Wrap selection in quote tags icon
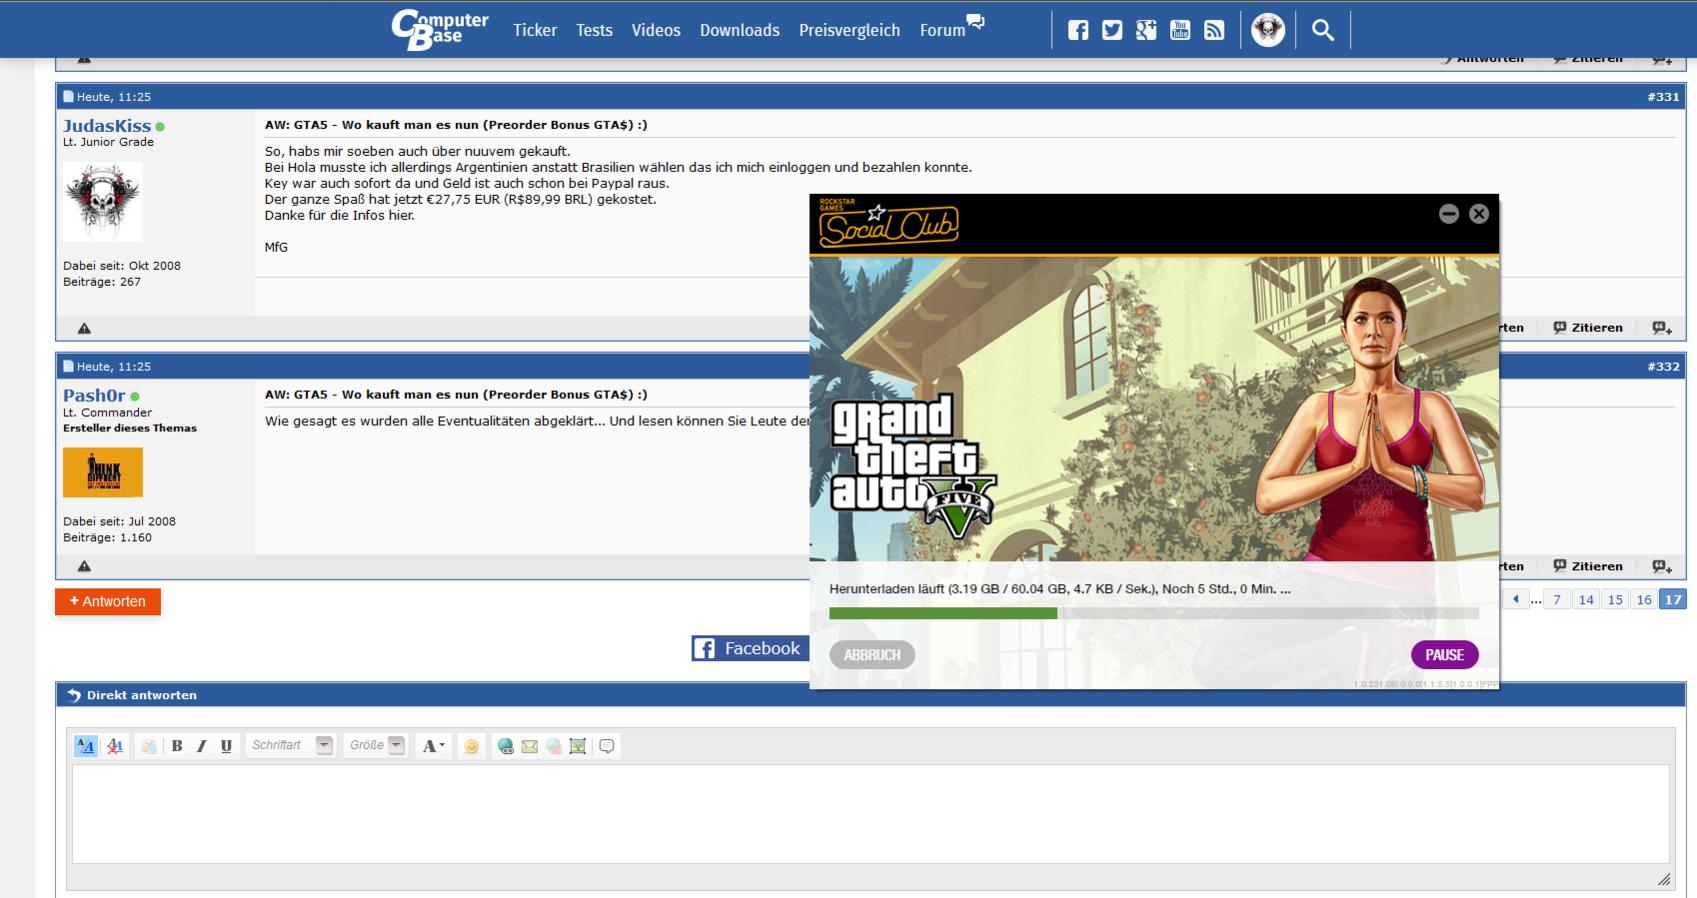Image resolution: width=1697 pixels, height=898 pixels. click(607, 746)
